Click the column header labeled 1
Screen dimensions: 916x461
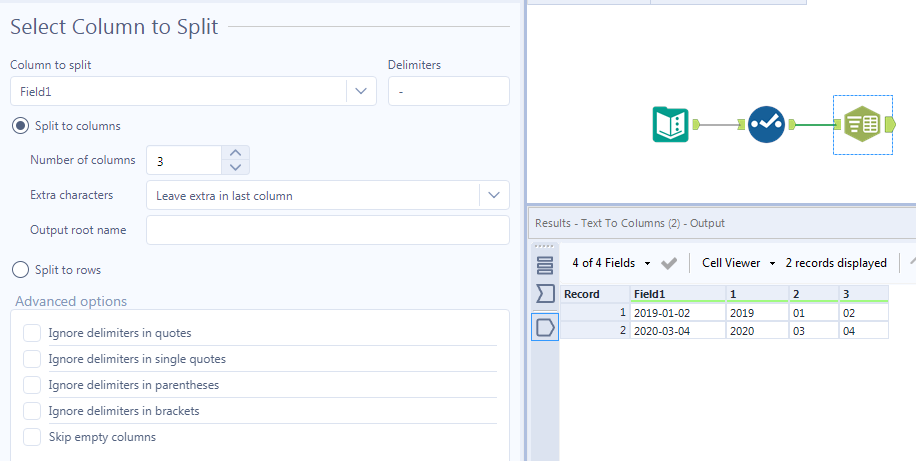758,294
